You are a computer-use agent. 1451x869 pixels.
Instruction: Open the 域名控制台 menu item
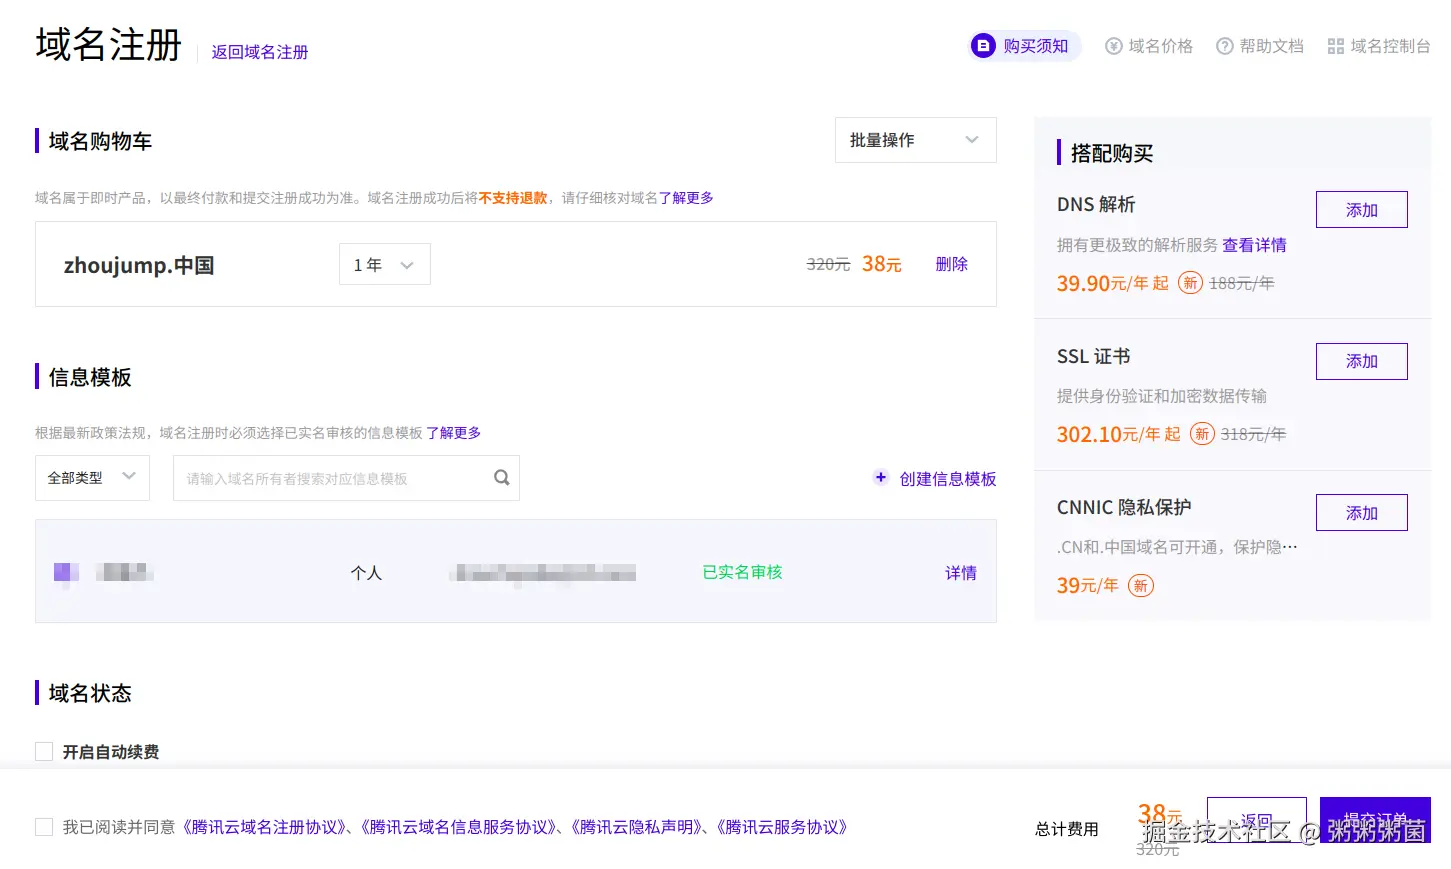pos(1379,46)
